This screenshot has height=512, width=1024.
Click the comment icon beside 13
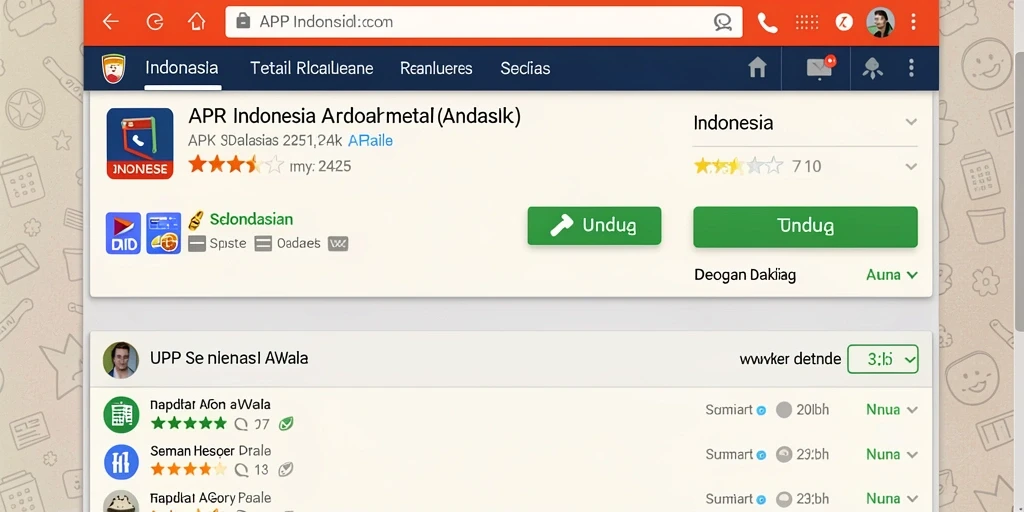pos(241,469)
